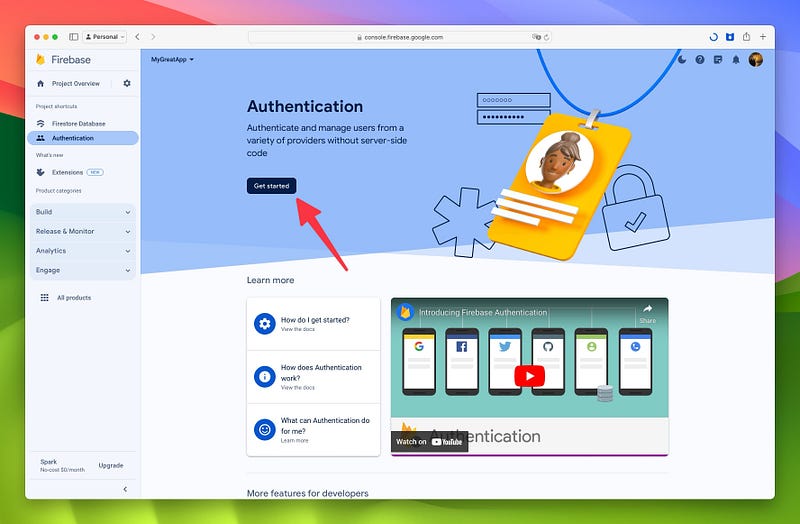
Task: Play the Firebase Authentication video
Action: click(530, 377)
